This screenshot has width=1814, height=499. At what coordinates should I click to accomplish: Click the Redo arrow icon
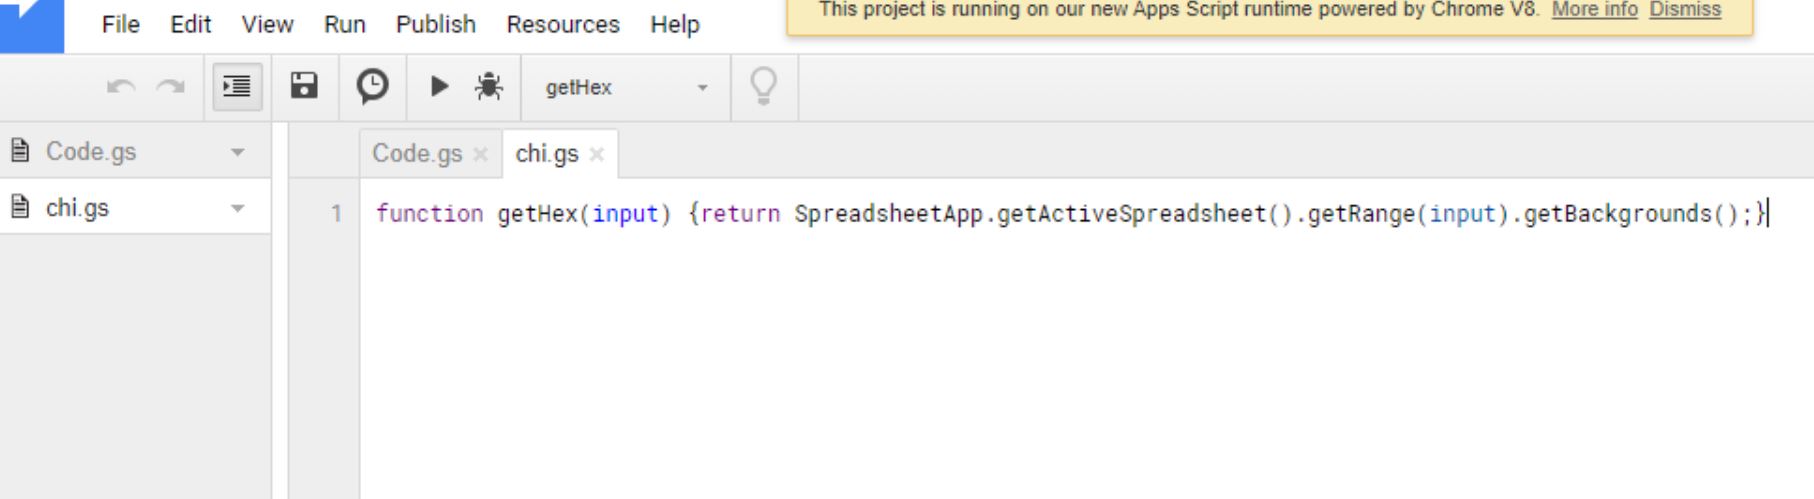click(171, 87)
